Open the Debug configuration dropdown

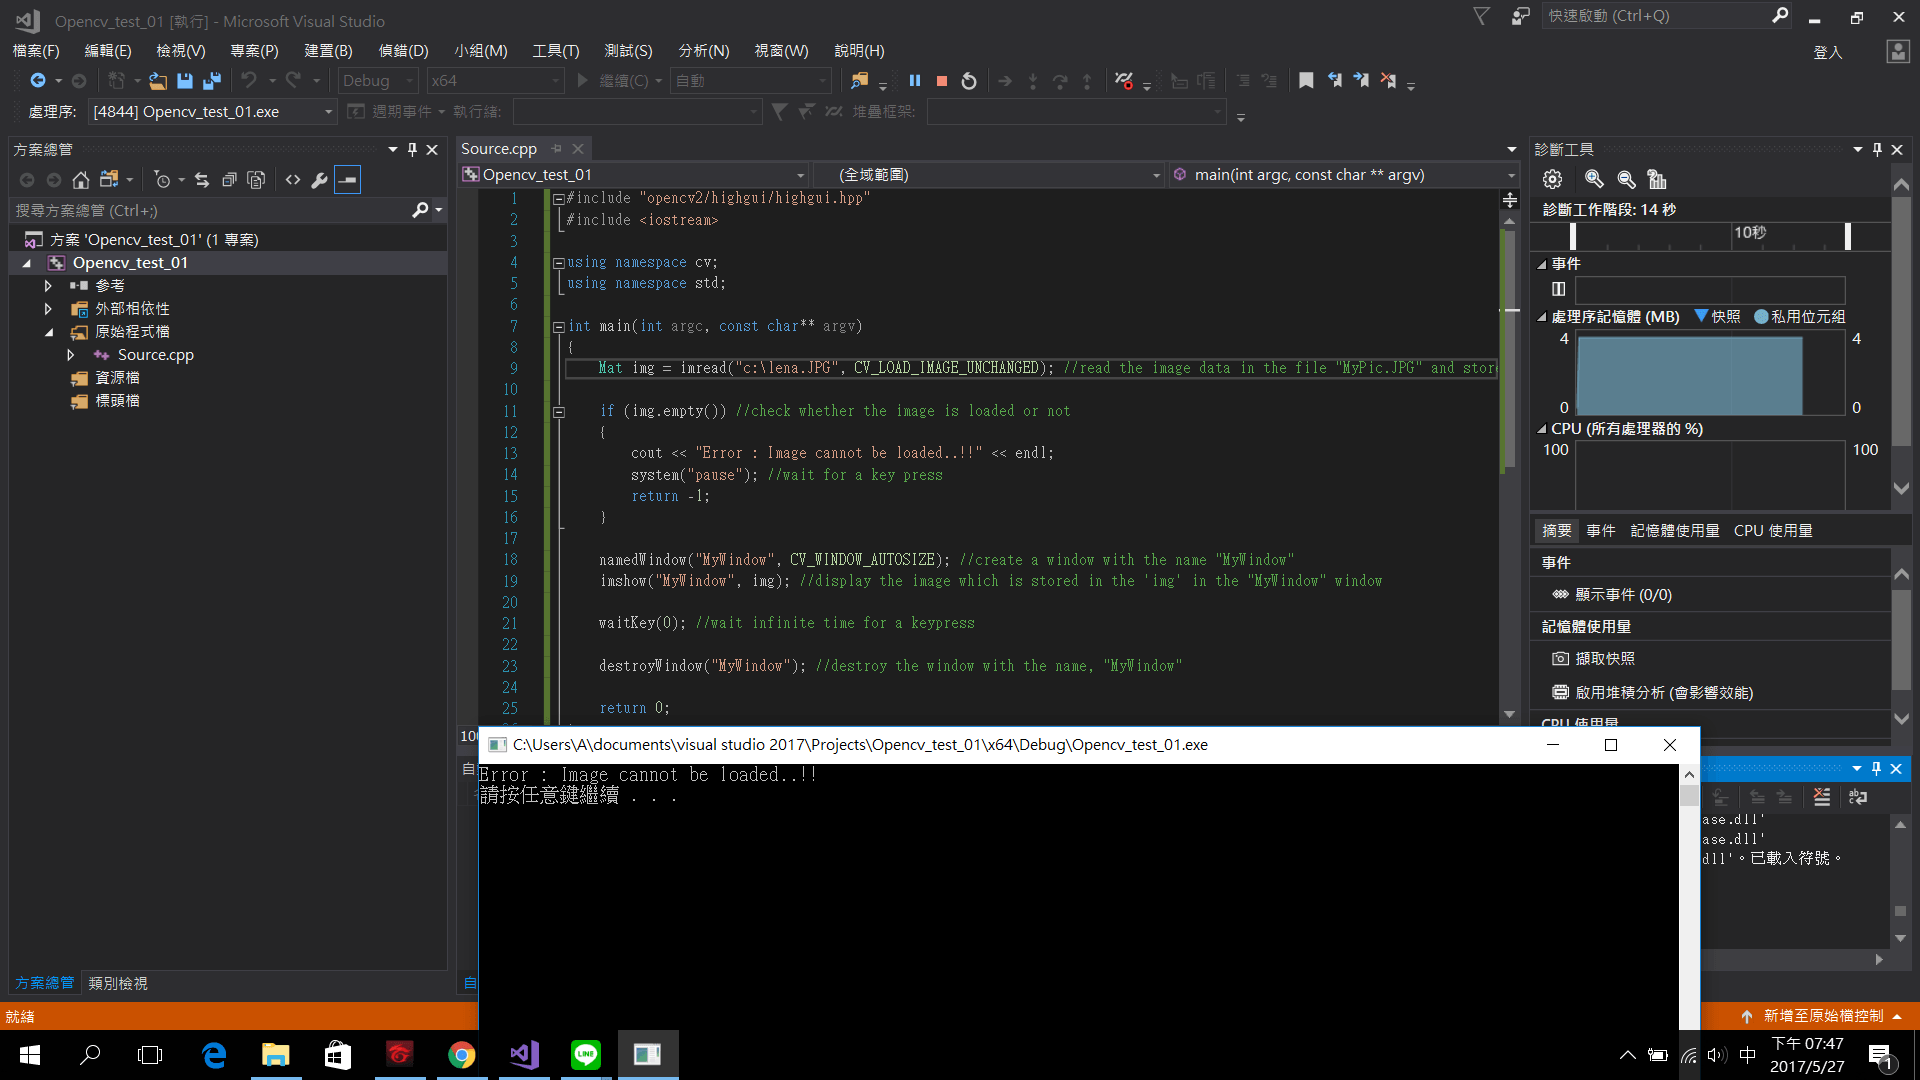(410, 80)
